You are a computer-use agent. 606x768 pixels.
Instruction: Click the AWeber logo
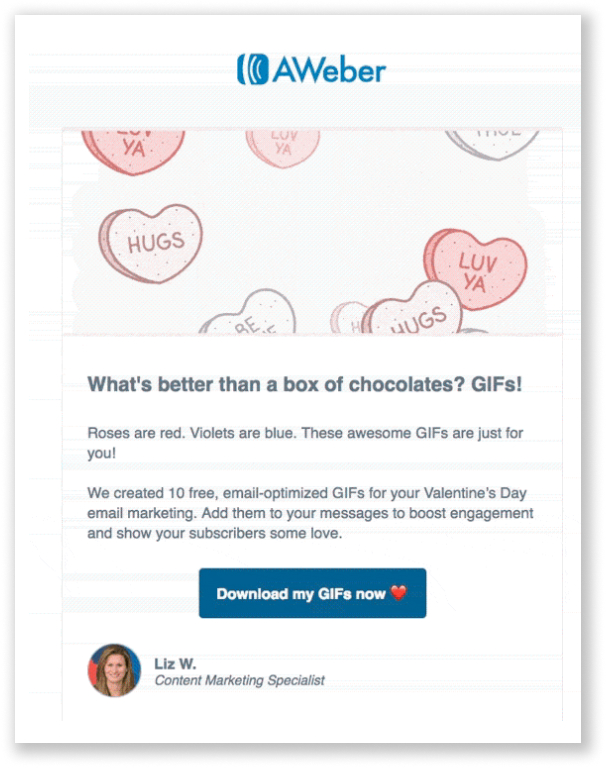click(x=312, y=70)
